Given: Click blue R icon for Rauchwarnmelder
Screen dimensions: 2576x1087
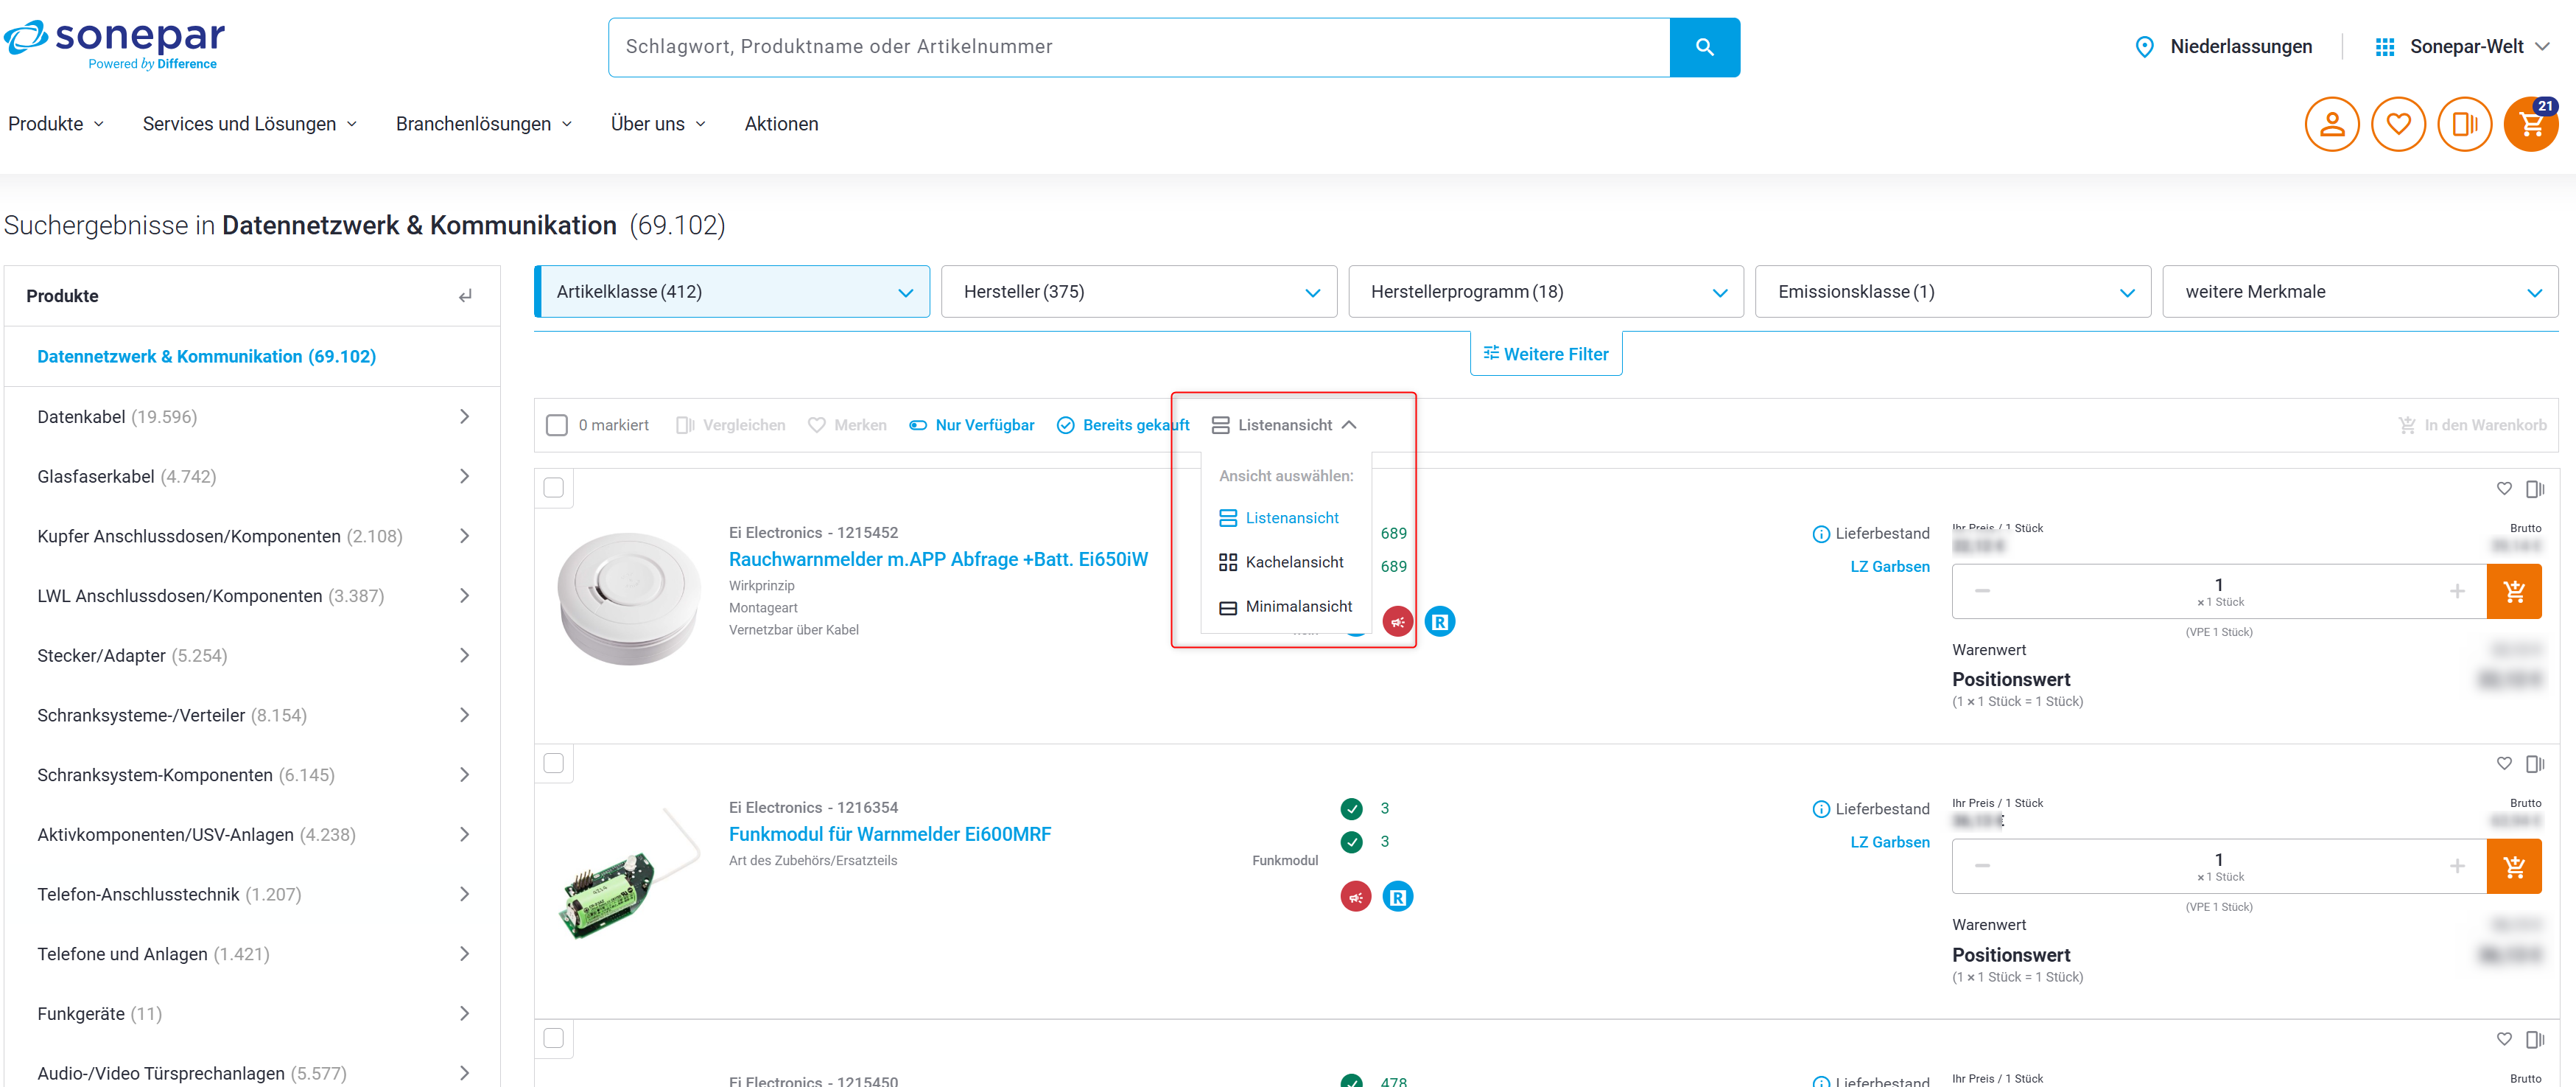Looking at the screenshot, I should coord(1439,622).
